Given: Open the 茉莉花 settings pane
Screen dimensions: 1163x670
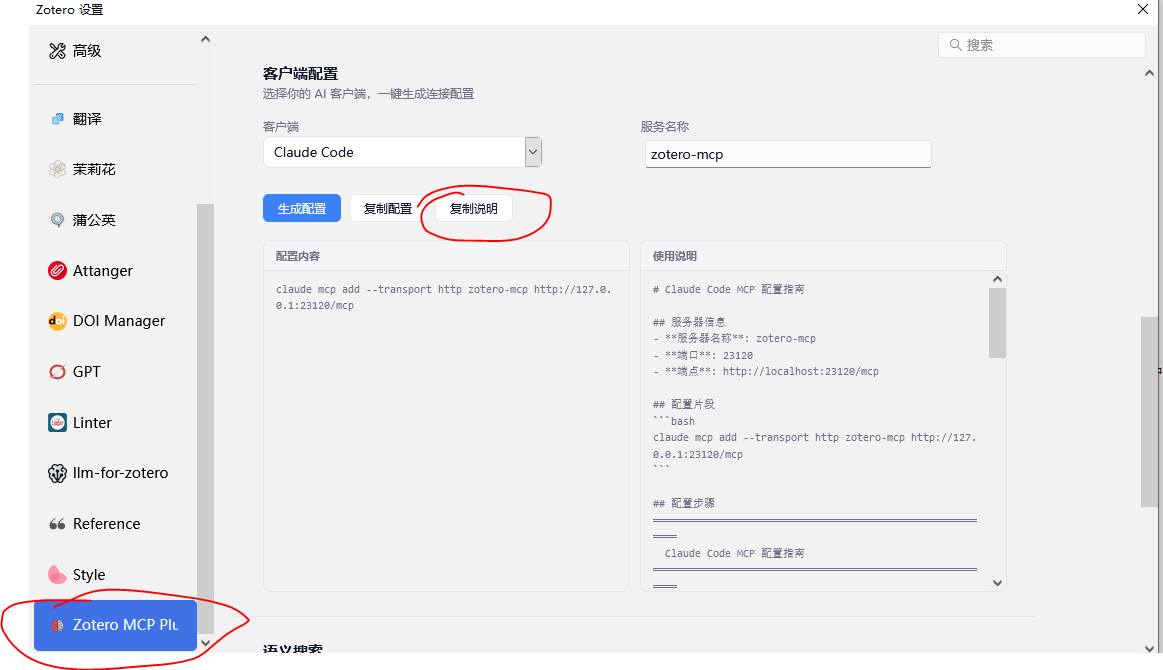Looking at the screenshot, I should pyautogui.click(x=115, y=169).
